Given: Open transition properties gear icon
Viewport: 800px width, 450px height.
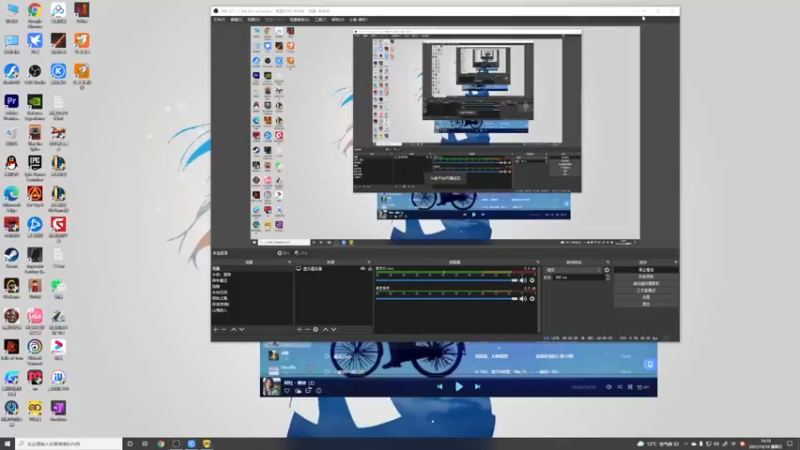Looking at the screenshot, I should [607, 270].
